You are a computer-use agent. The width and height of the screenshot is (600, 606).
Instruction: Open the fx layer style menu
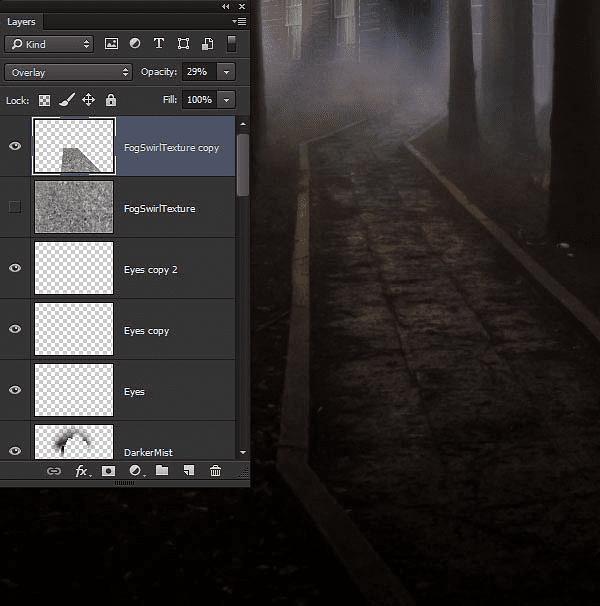(82, 471)
